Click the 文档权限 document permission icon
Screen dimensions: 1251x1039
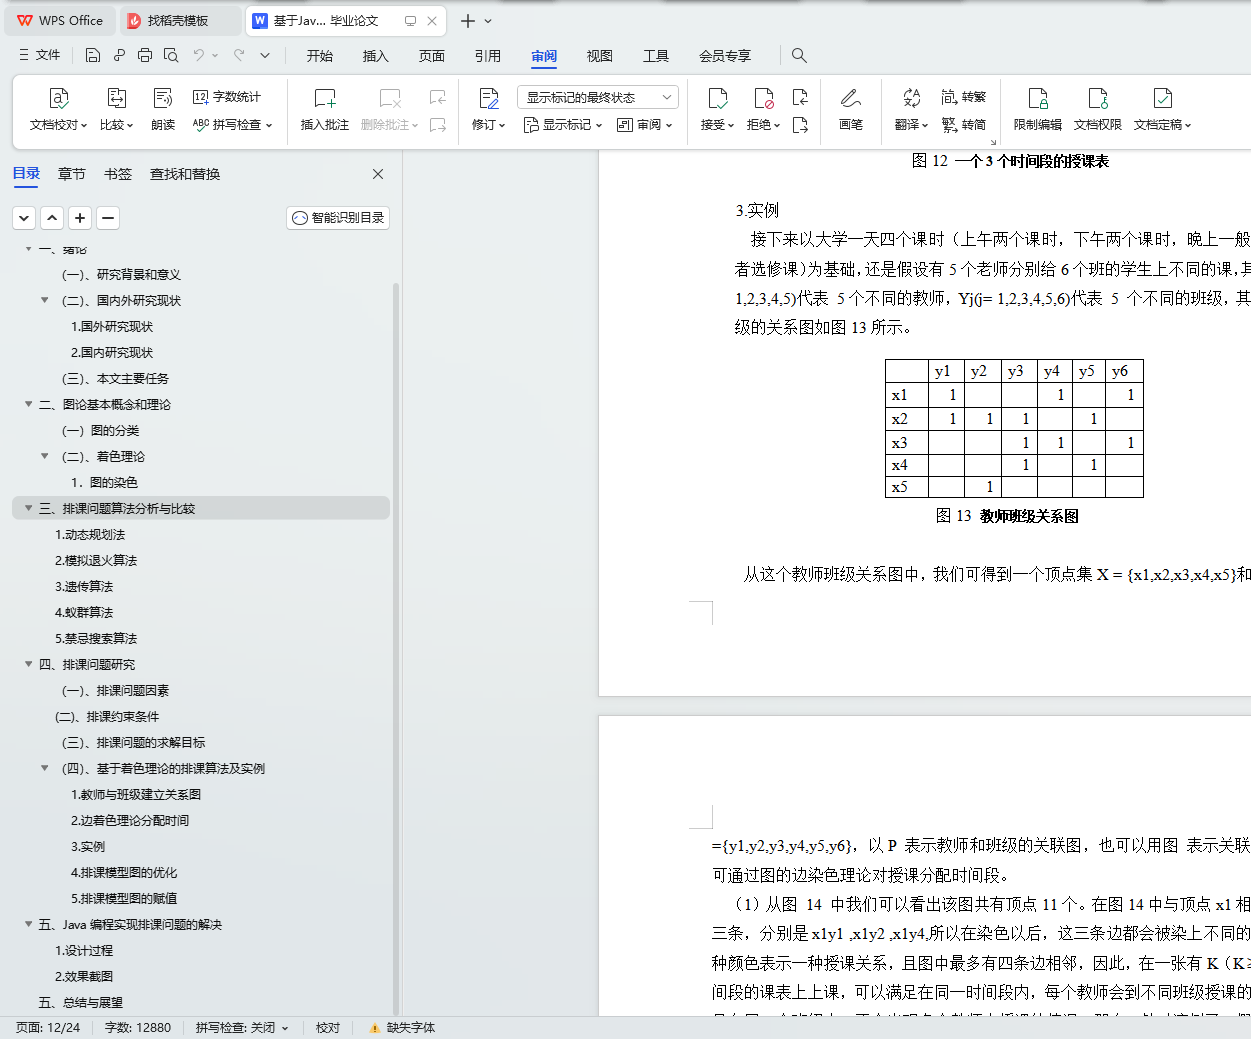point(1098,98)
